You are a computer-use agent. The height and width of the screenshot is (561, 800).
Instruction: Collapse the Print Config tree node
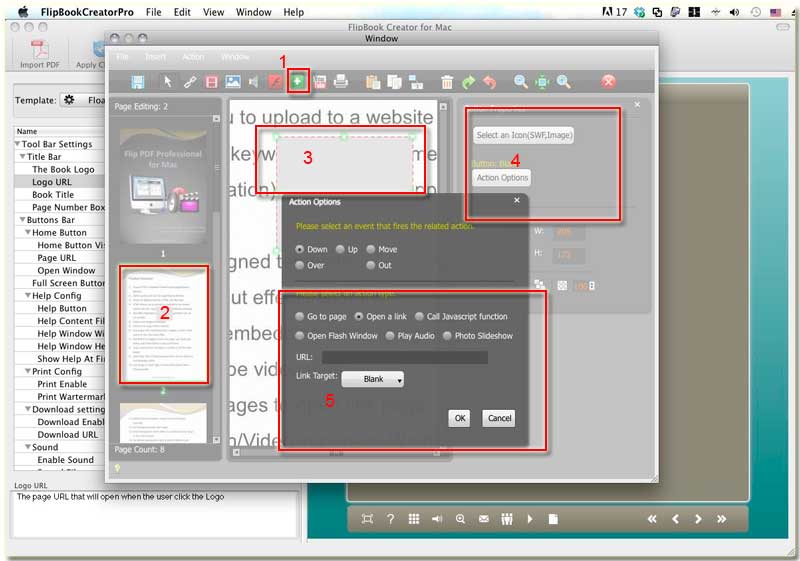28,371
